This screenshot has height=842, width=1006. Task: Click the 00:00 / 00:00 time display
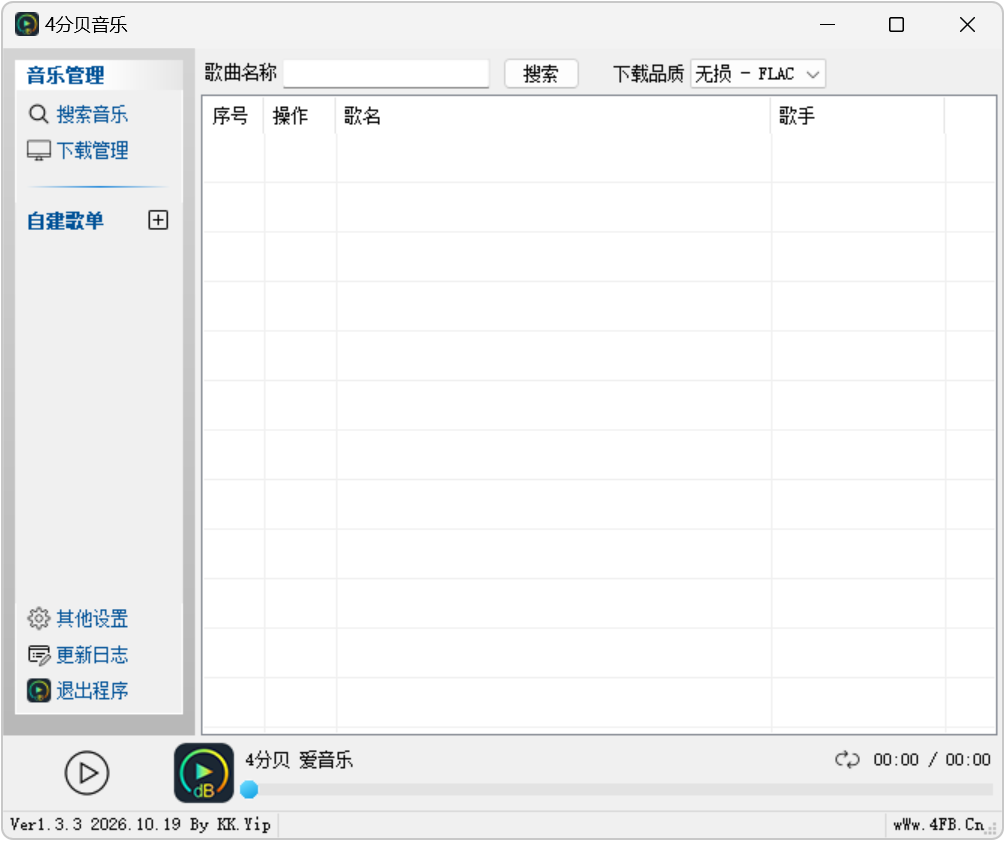[932, 760]
